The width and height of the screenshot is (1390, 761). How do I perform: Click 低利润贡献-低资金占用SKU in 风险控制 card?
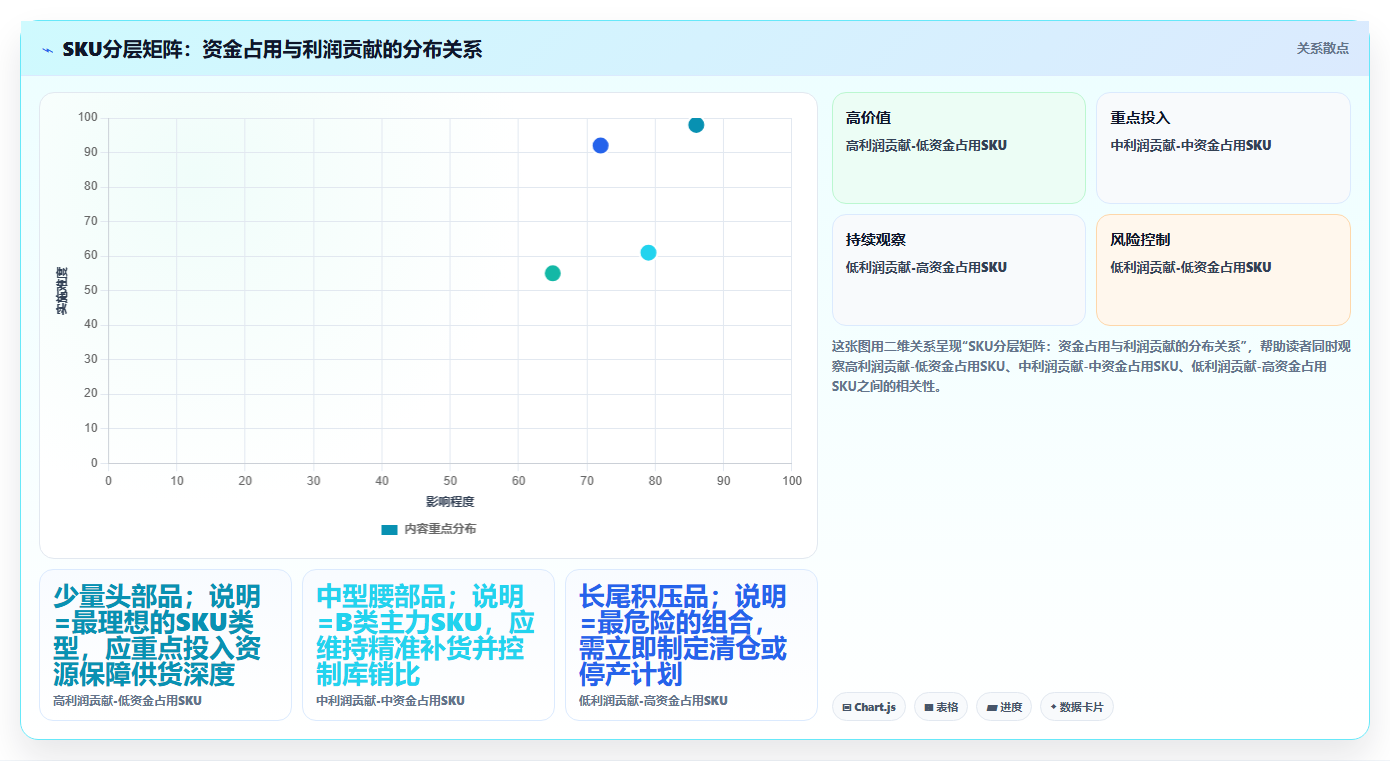tap(1191, 267)
